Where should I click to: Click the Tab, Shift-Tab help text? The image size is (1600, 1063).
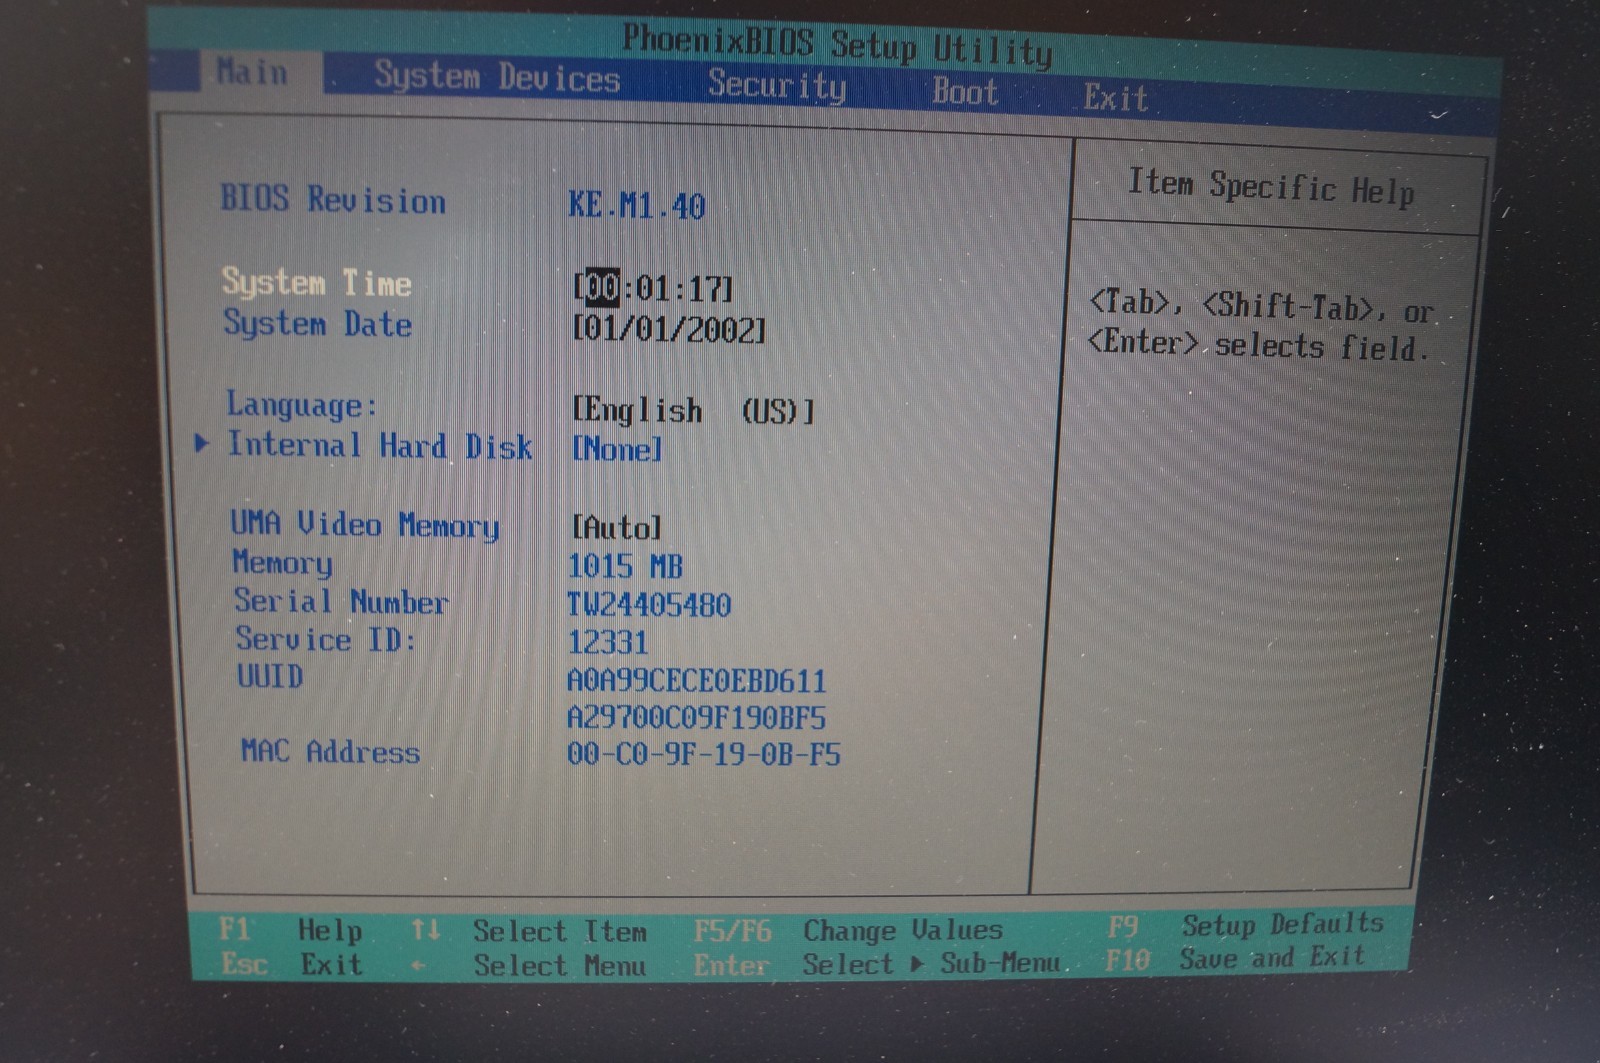pos(1261,327)
